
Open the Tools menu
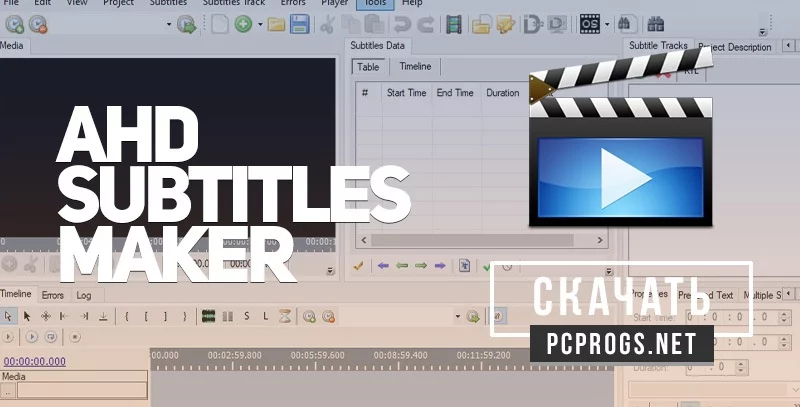click(375, 3)
